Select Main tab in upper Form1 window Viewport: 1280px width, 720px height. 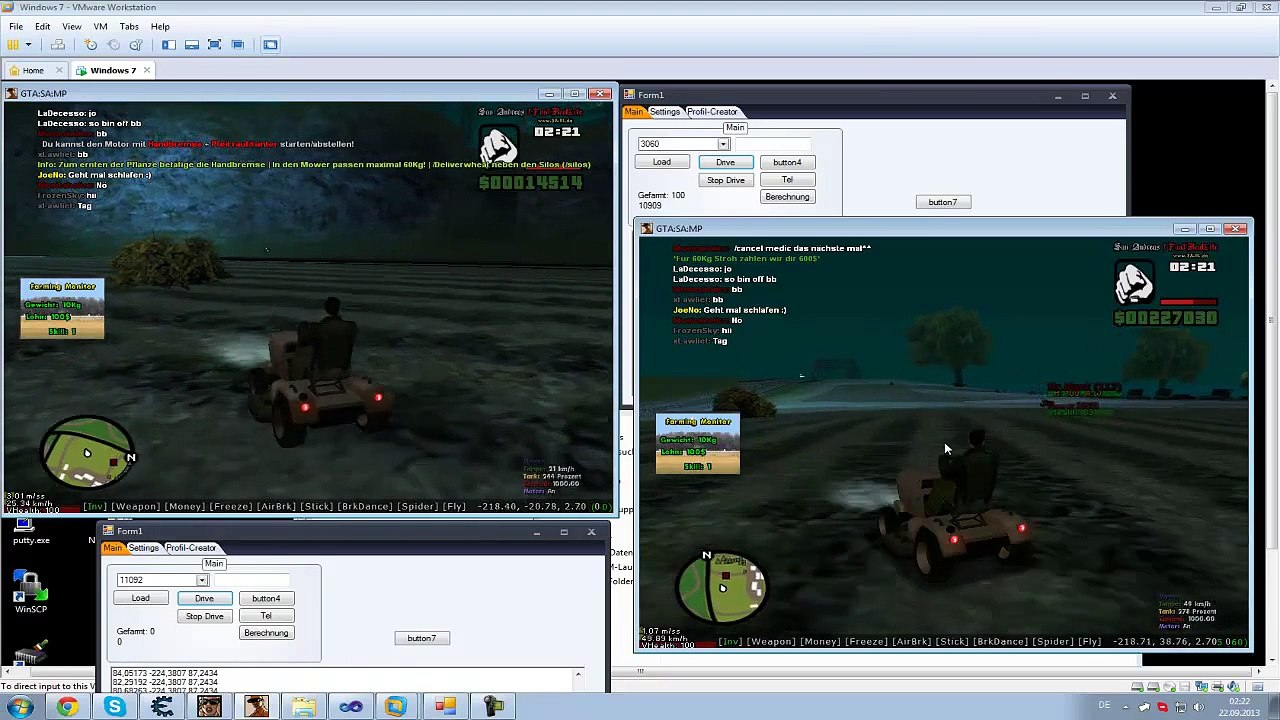click(x=634, y=112)
